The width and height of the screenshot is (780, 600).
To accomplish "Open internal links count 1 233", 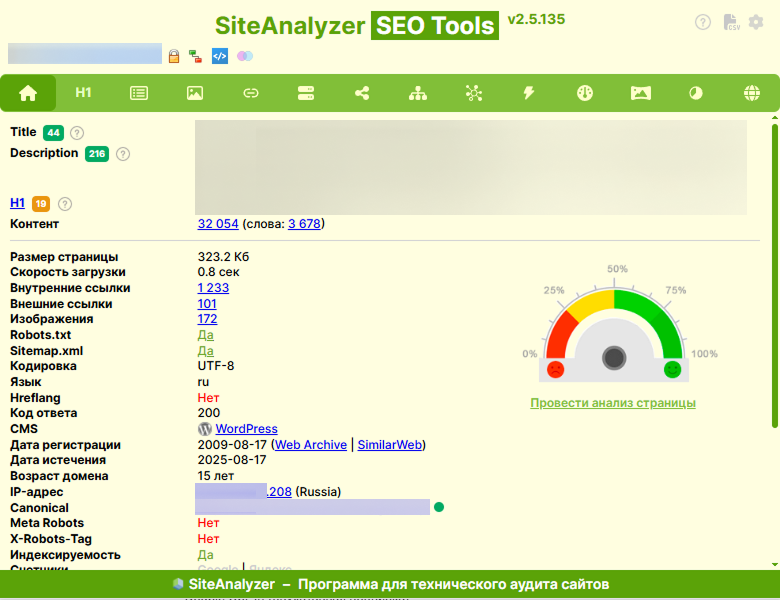I will 213,288.
